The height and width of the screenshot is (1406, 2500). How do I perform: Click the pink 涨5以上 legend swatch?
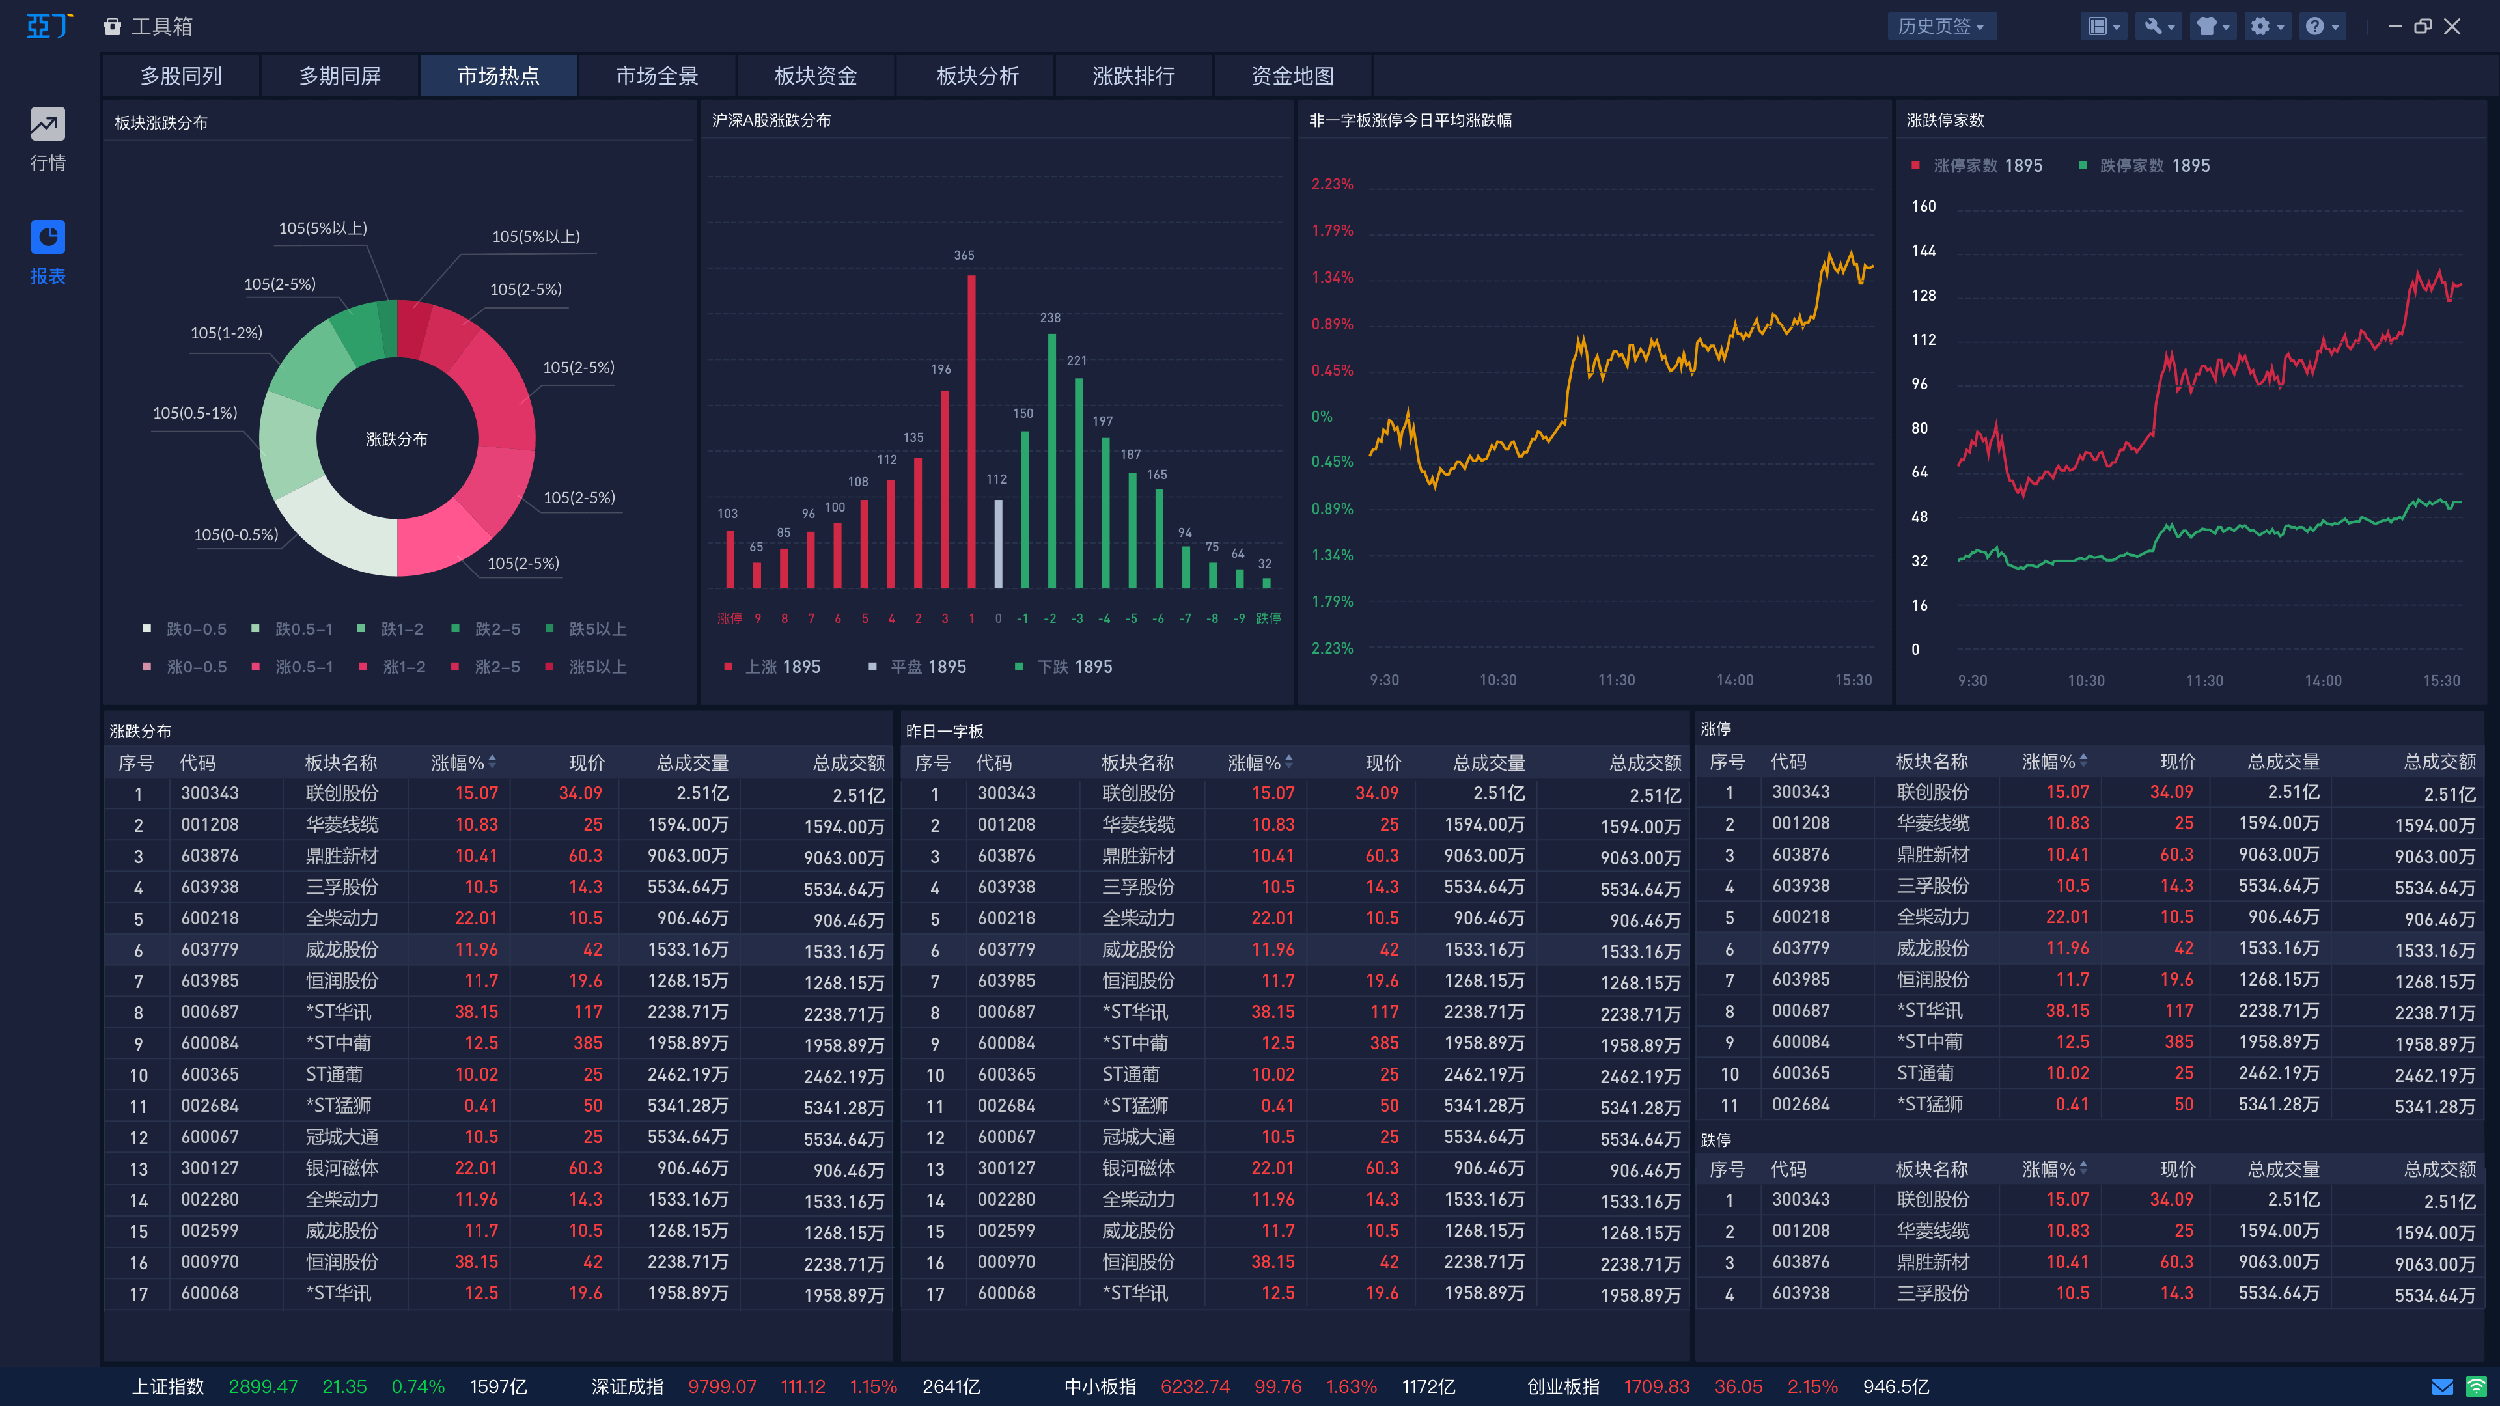pos(550,667)
